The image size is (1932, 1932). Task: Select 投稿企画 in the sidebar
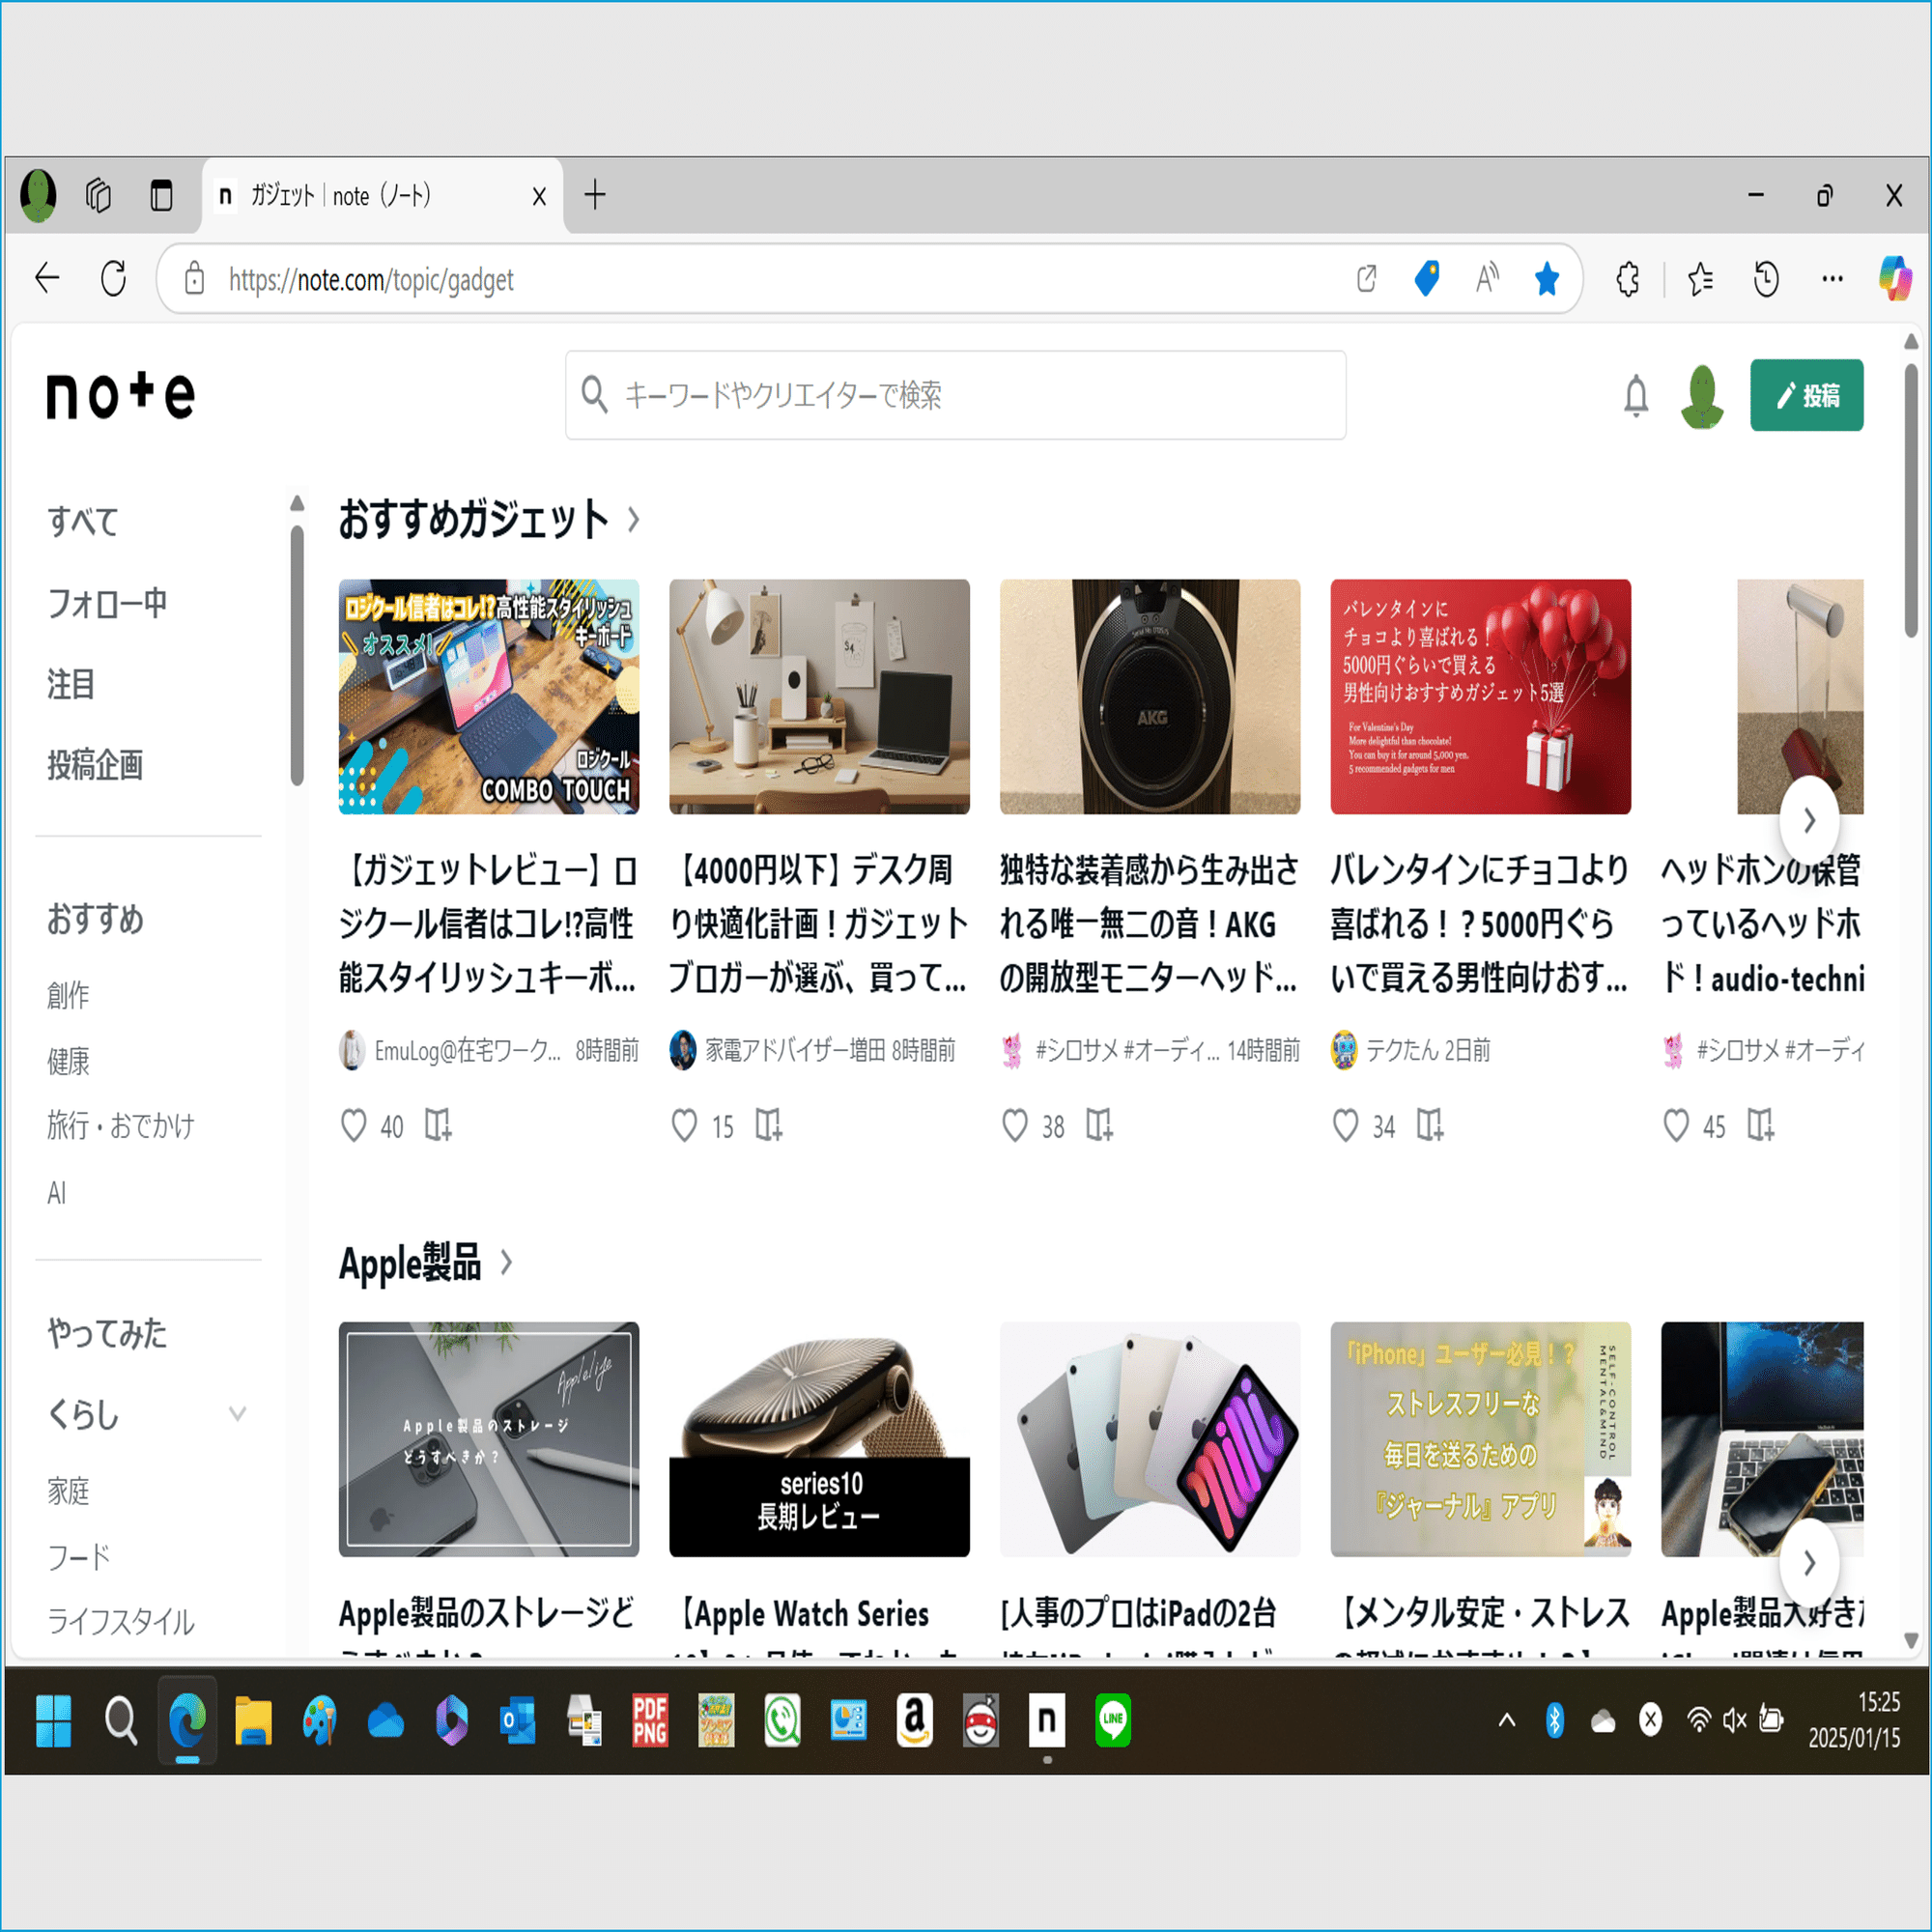point(95,766)
